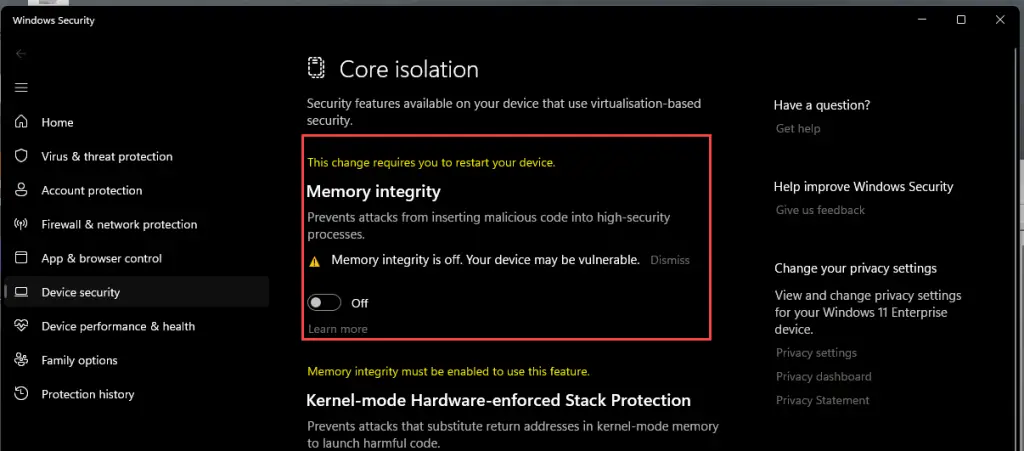This screenshot has width=1024, height=451.
Task: Click the Virus & threat protection shield icon
Action: point(21,156)
